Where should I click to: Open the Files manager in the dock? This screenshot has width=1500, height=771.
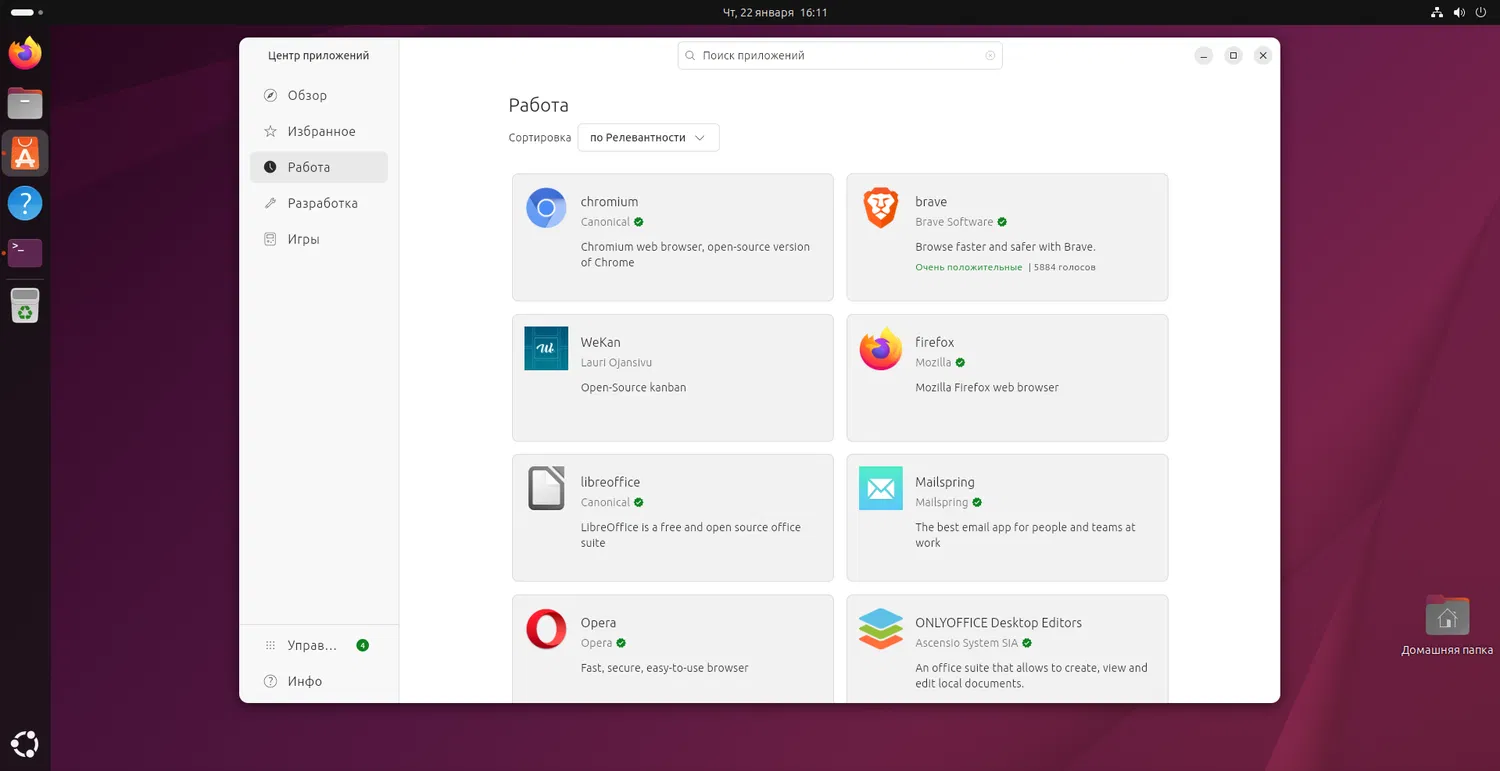point(25,103)
